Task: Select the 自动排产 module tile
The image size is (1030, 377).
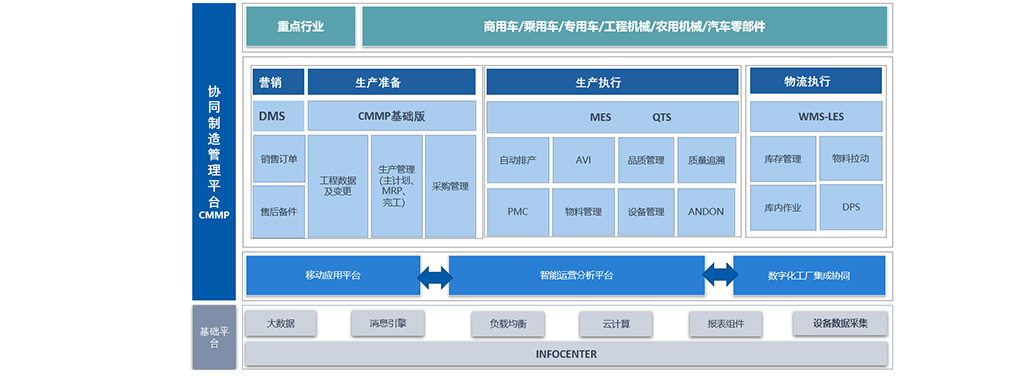Action: pos(518,160)
